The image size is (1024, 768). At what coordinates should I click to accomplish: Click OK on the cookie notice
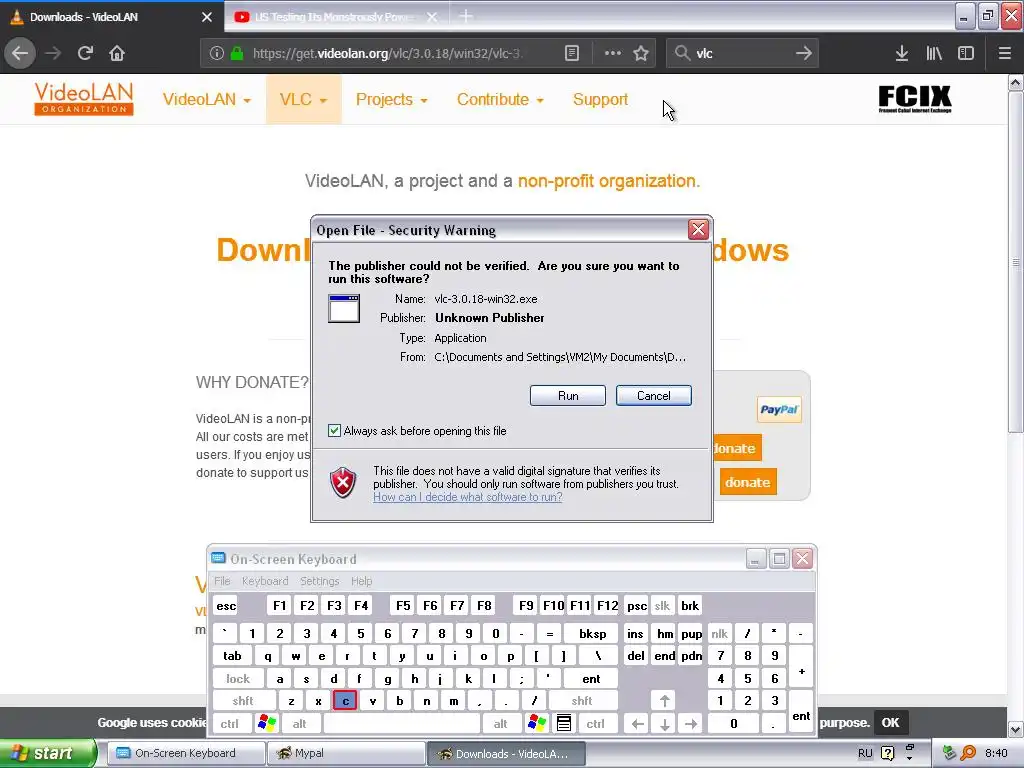[x=890, y=723]
